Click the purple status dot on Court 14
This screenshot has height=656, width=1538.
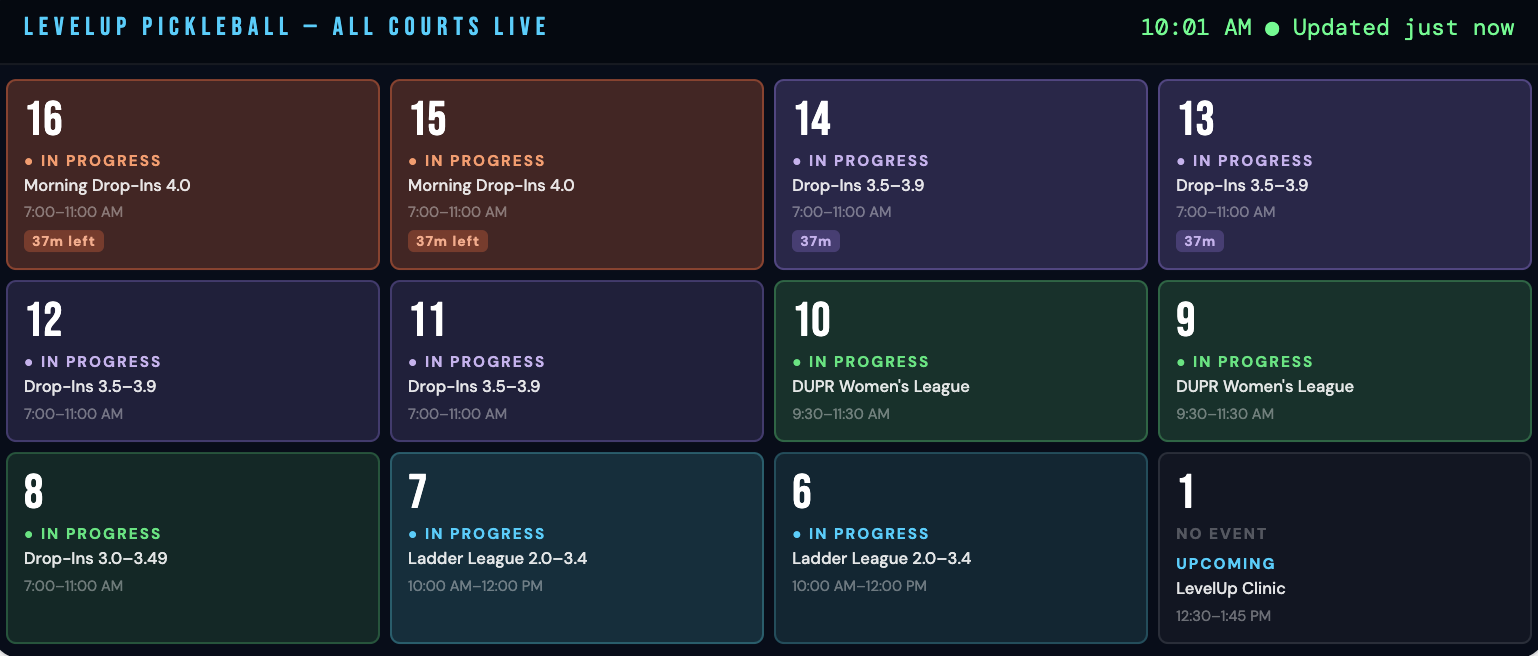(797, 161)
